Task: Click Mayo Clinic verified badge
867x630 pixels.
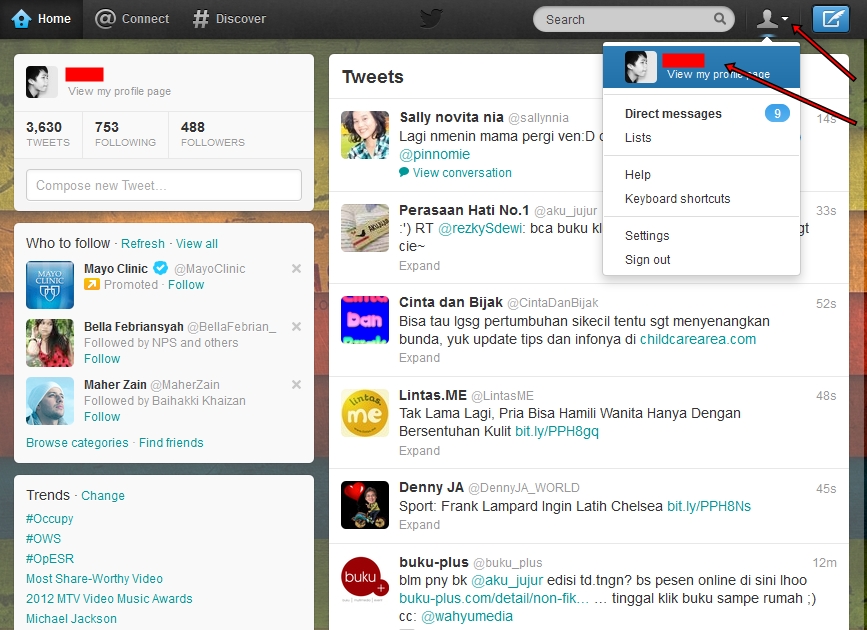Action: tap(160, 268)
